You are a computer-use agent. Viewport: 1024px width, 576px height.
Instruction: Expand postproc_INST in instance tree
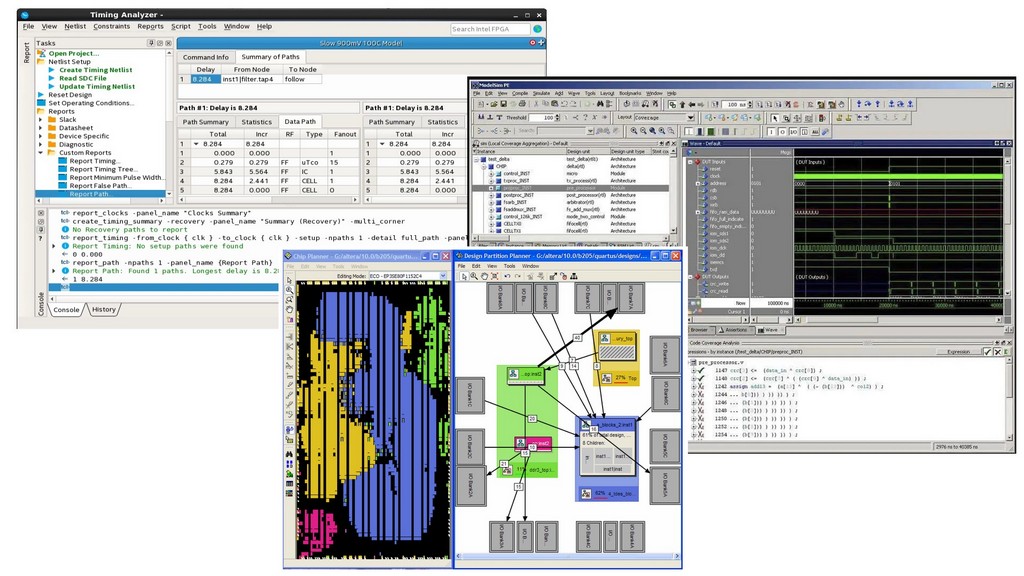pos(491,195)
